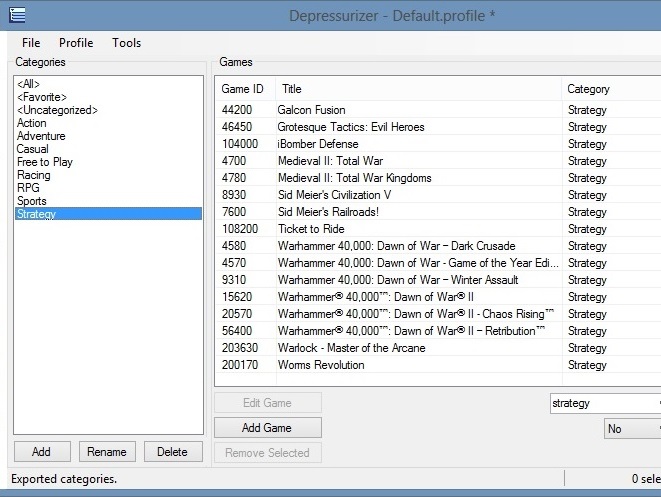661x497 pixels.
Task: Sort by the Title column header
Action: 419,89
